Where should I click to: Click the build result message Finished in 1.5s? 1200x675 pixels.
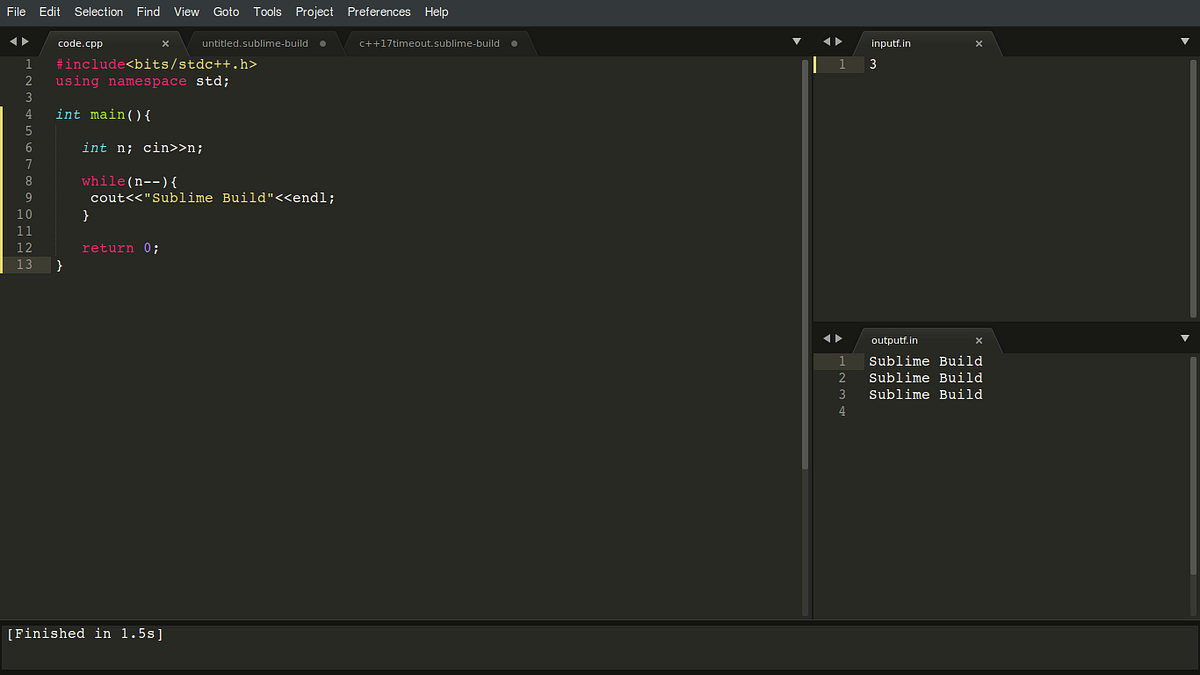point(85,633)
